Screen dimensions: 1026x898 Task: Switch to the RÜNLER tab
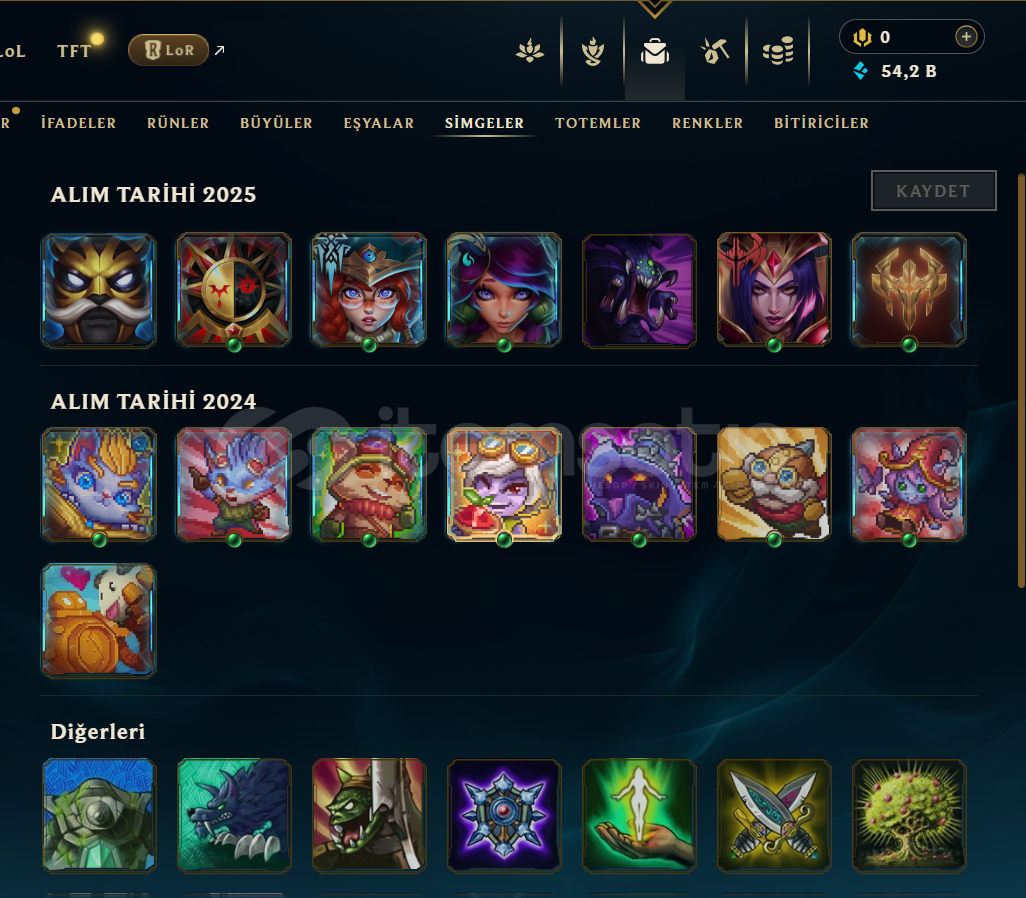178,123
